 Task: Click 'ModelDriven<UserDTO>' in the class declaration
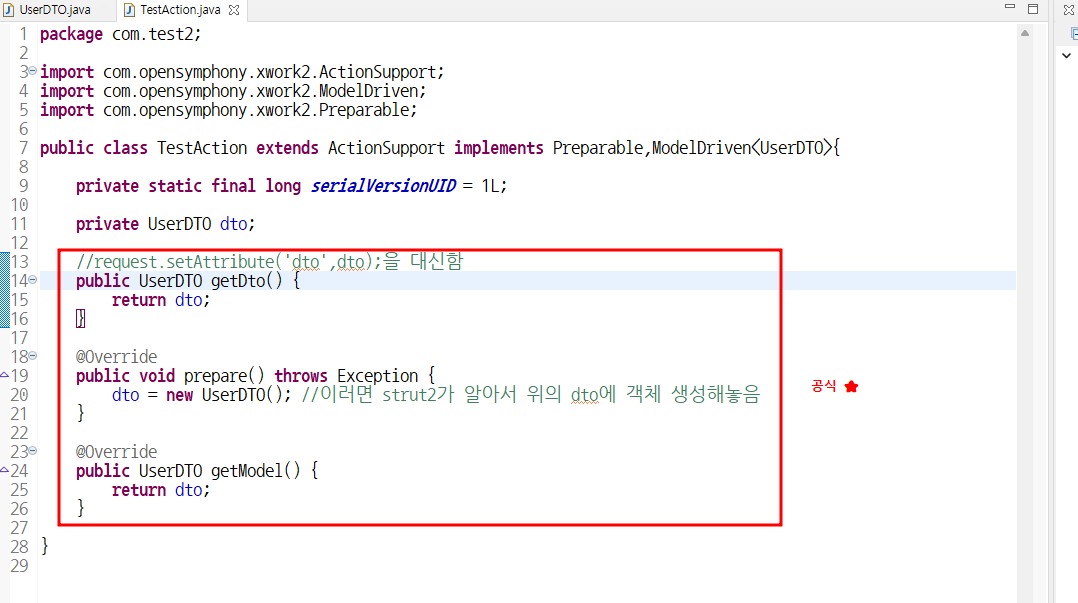point(742,148)
